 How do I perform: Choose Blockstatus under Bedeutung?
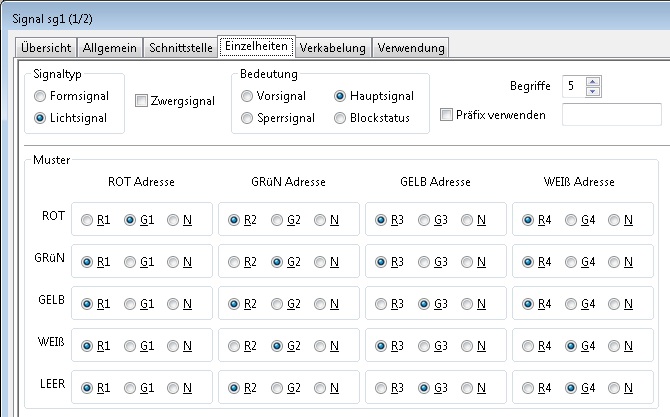[x=341, y=118]
